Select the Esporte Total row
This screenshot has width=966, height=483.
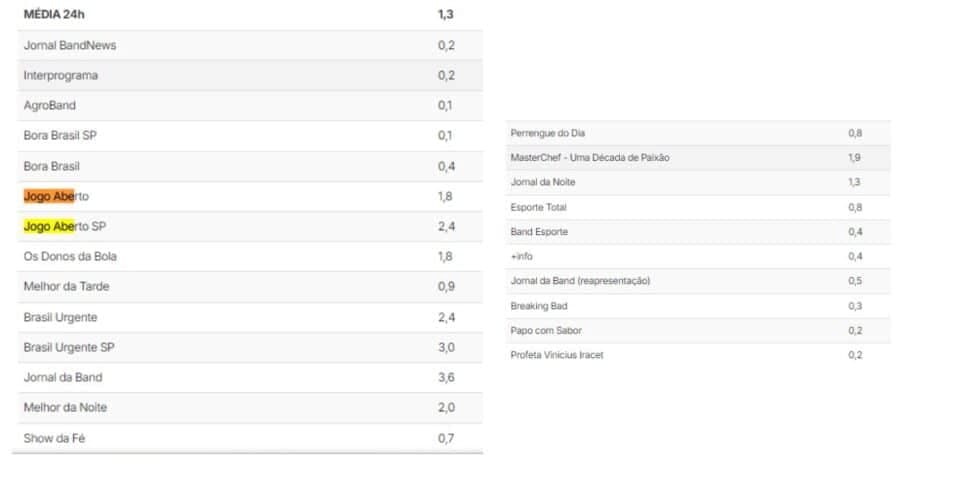698,207
